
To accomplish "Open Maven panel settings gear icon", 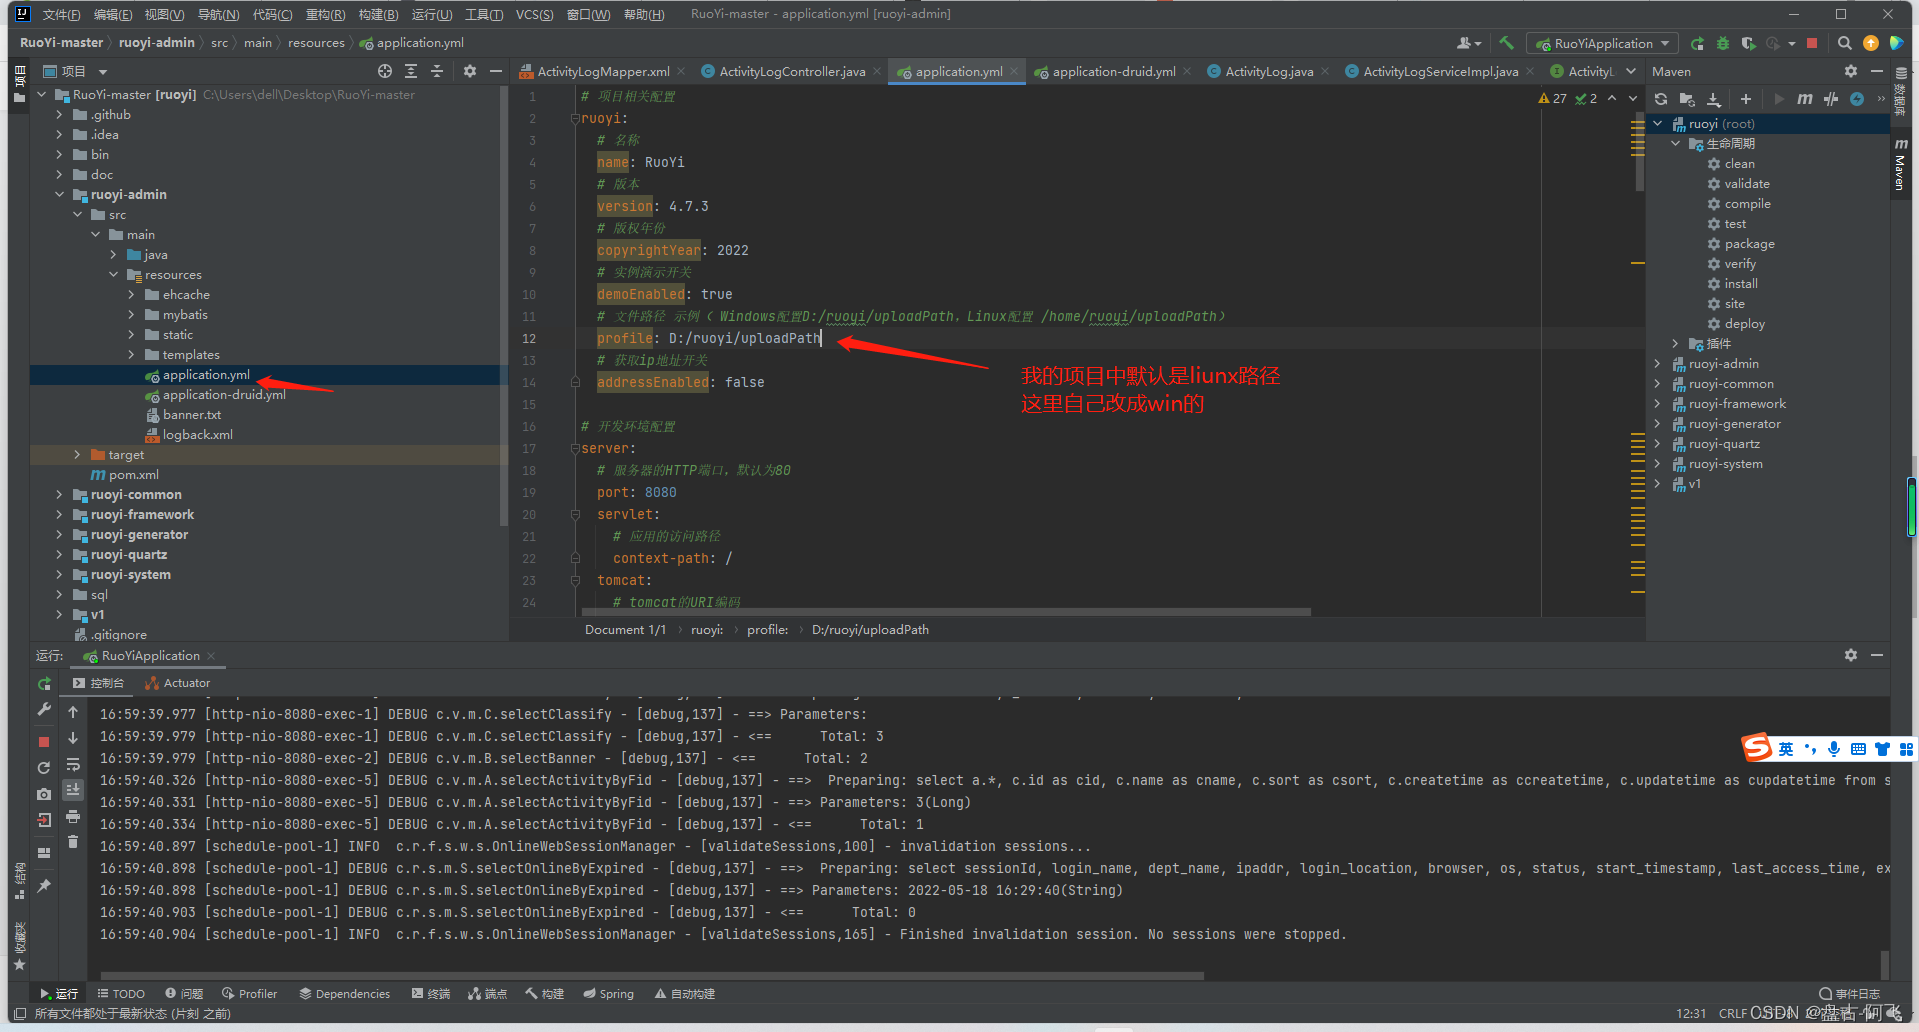I will pos(1851,71).
